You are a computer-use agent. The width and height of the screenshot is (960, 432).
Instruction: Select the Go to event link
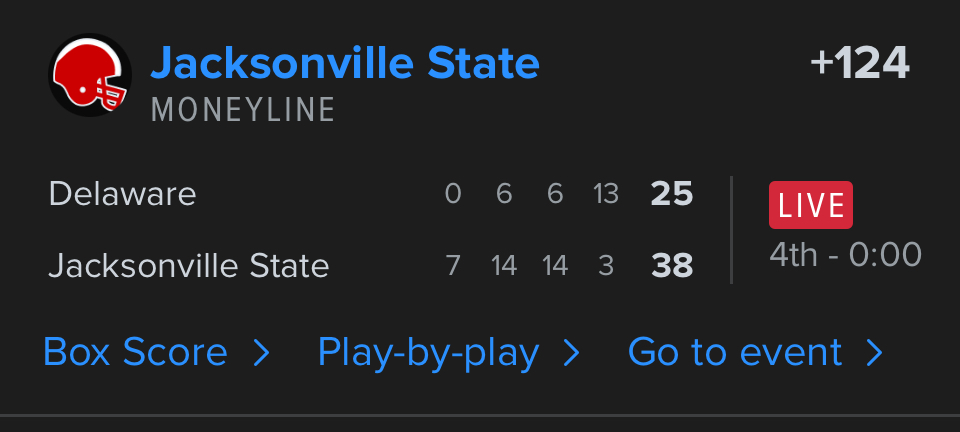[735, 352]
